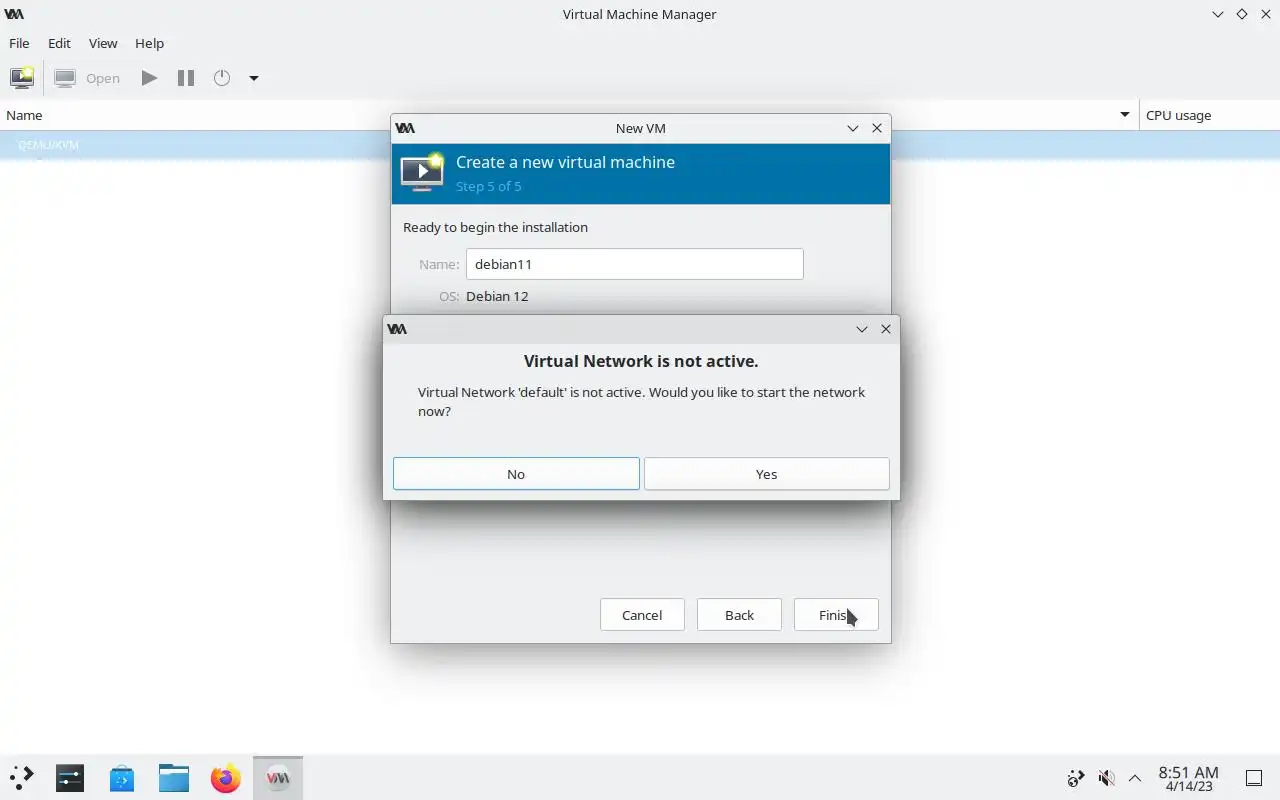Maximize the Virtual Machine Manager window

pyautogui.click(x=1242, y=14)
